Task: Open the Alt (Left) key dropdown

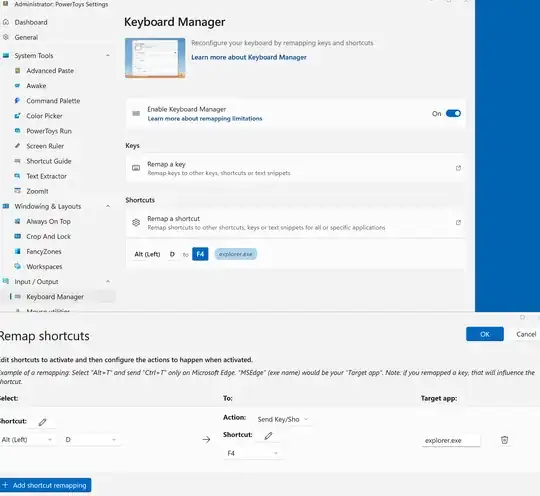Action: click(x=27, y=440)
